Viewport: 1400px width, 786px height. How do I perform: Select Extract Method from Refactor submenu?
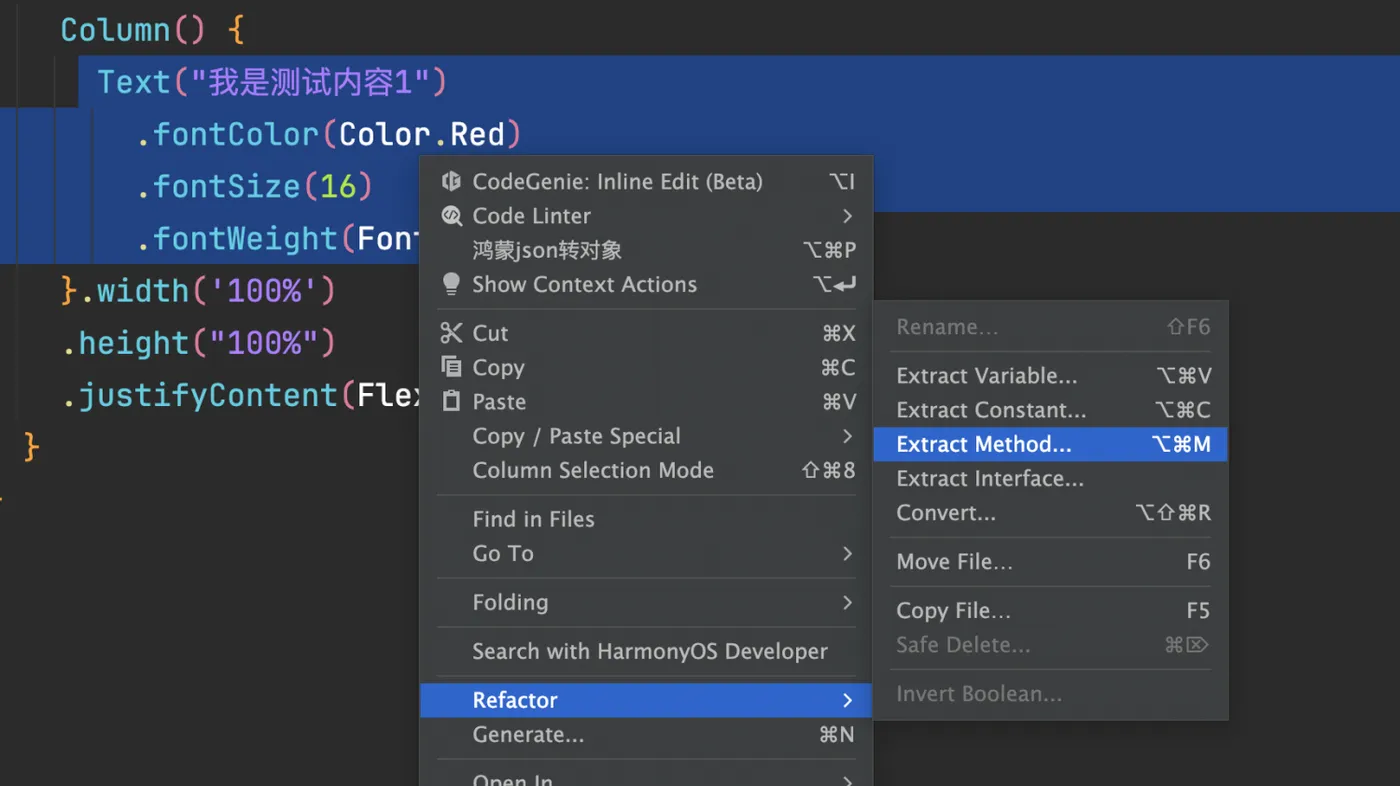[x=1050, y=444]
